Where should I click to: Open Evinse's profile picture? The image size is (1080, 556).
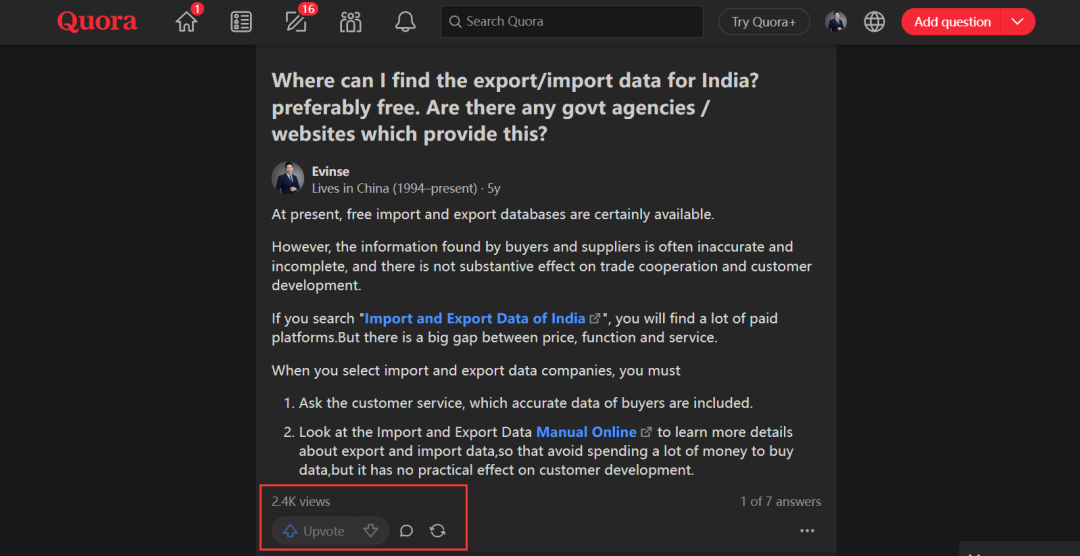pyautogui.click(x=288, y=179)
